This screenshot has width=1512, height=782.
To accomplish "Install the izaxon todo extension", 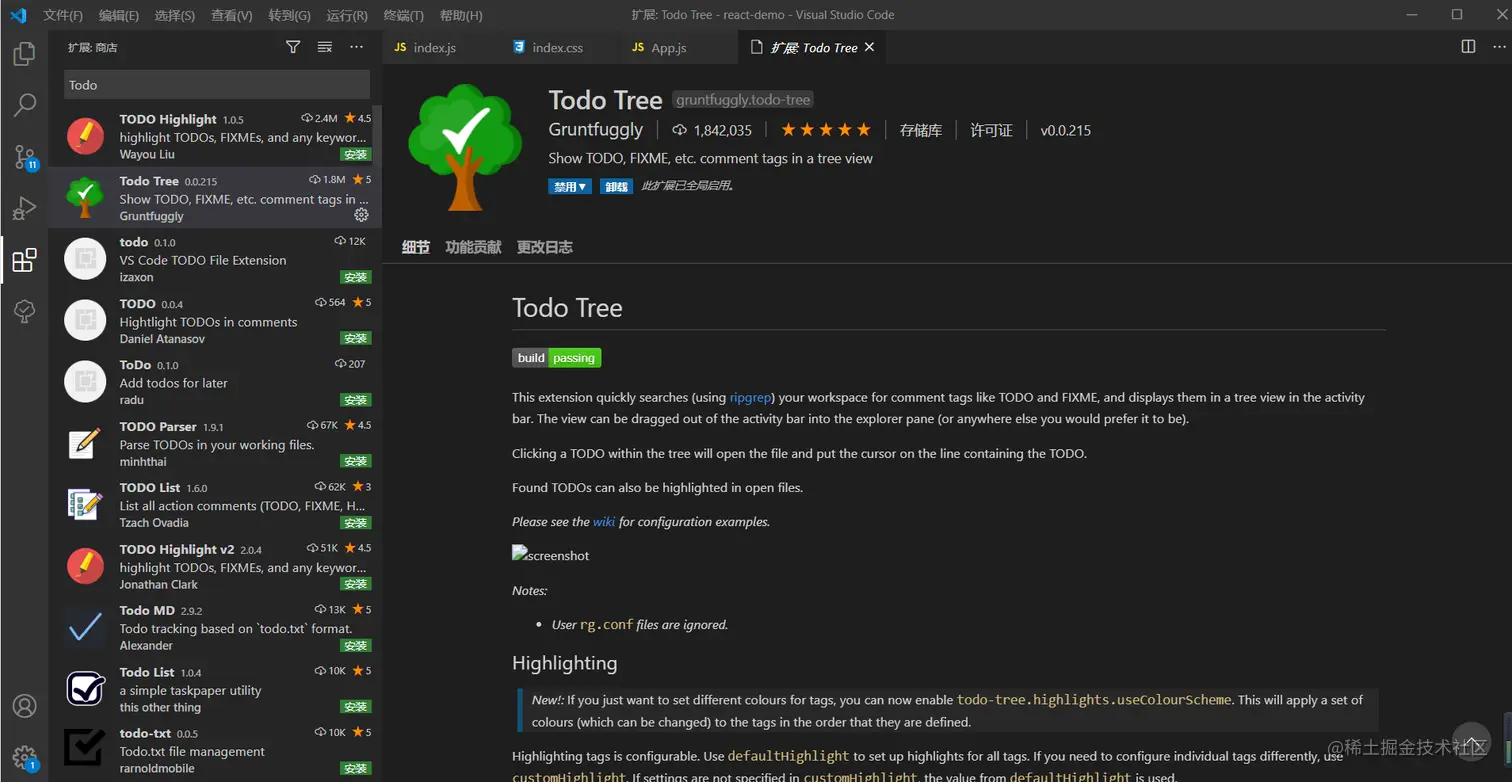I will [x=356, y=277].
